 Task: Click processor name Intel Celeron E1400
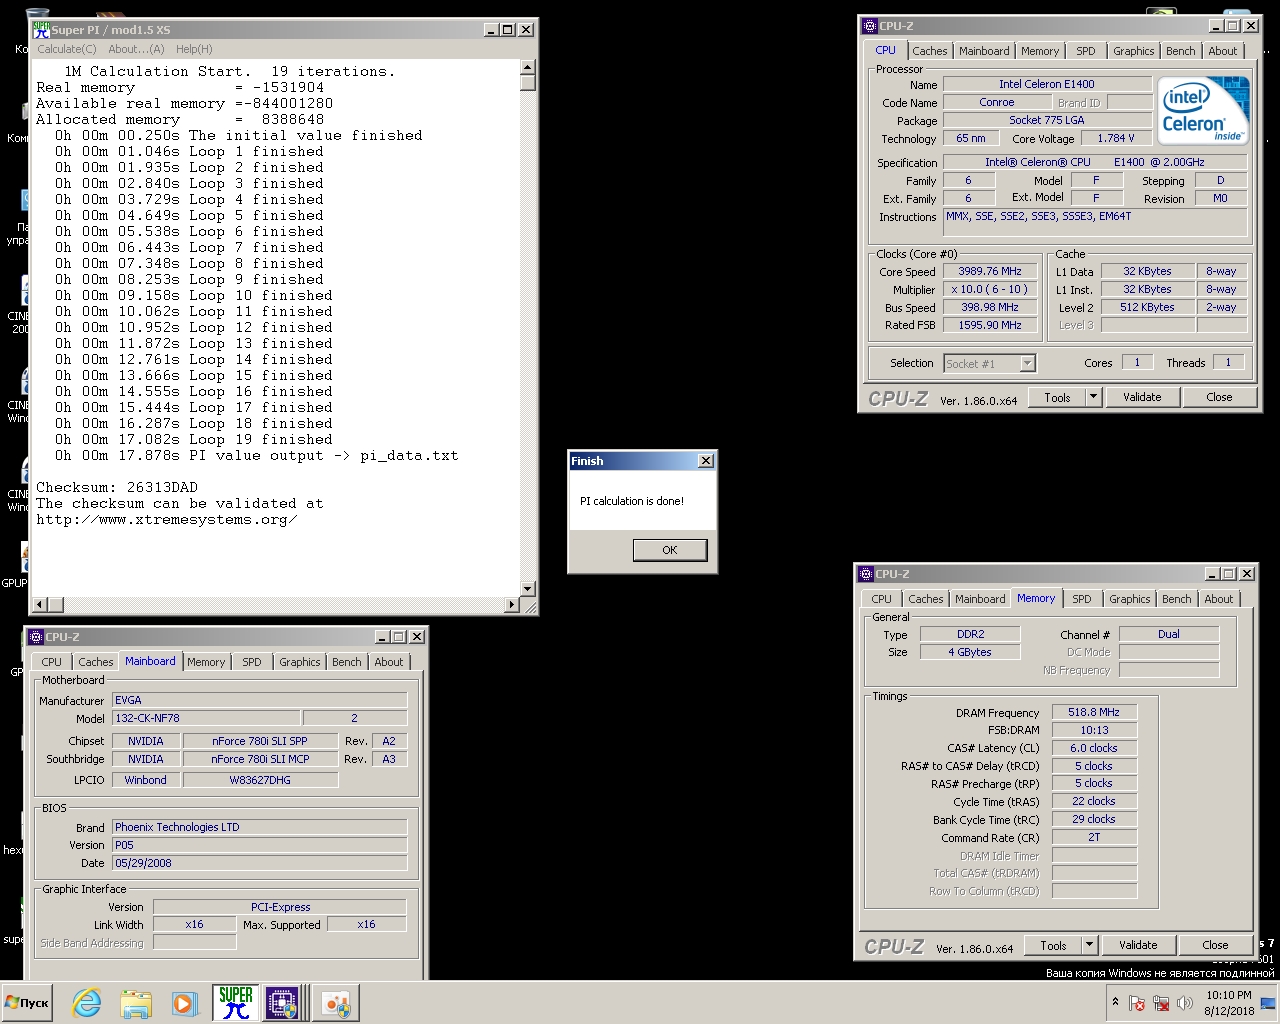[x=1046, y=84]
